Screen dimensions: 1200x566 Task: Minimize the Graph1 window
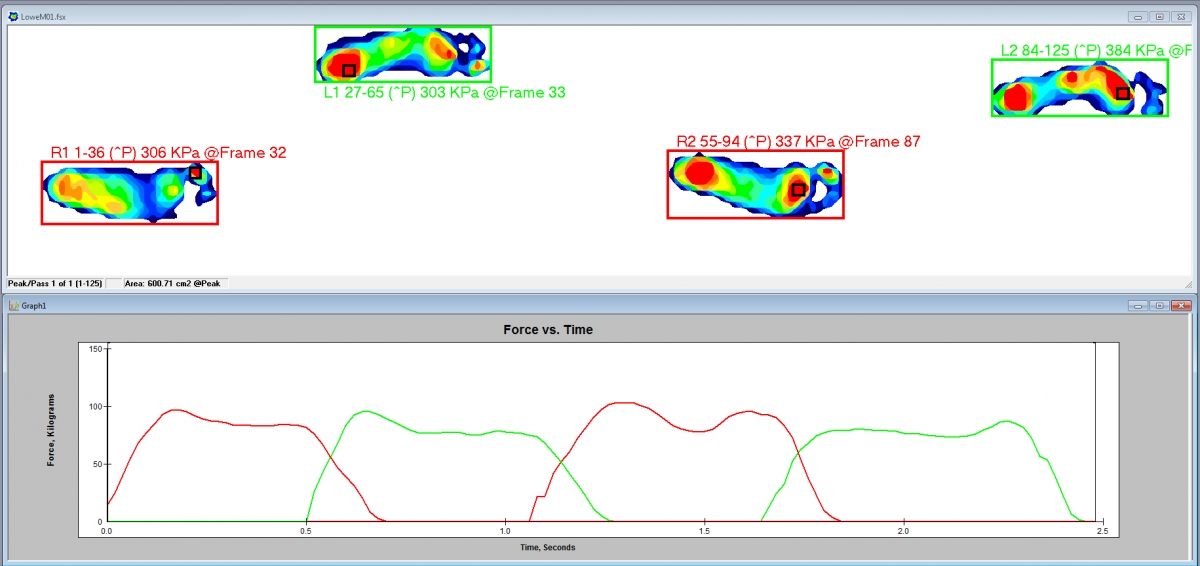1140,305
